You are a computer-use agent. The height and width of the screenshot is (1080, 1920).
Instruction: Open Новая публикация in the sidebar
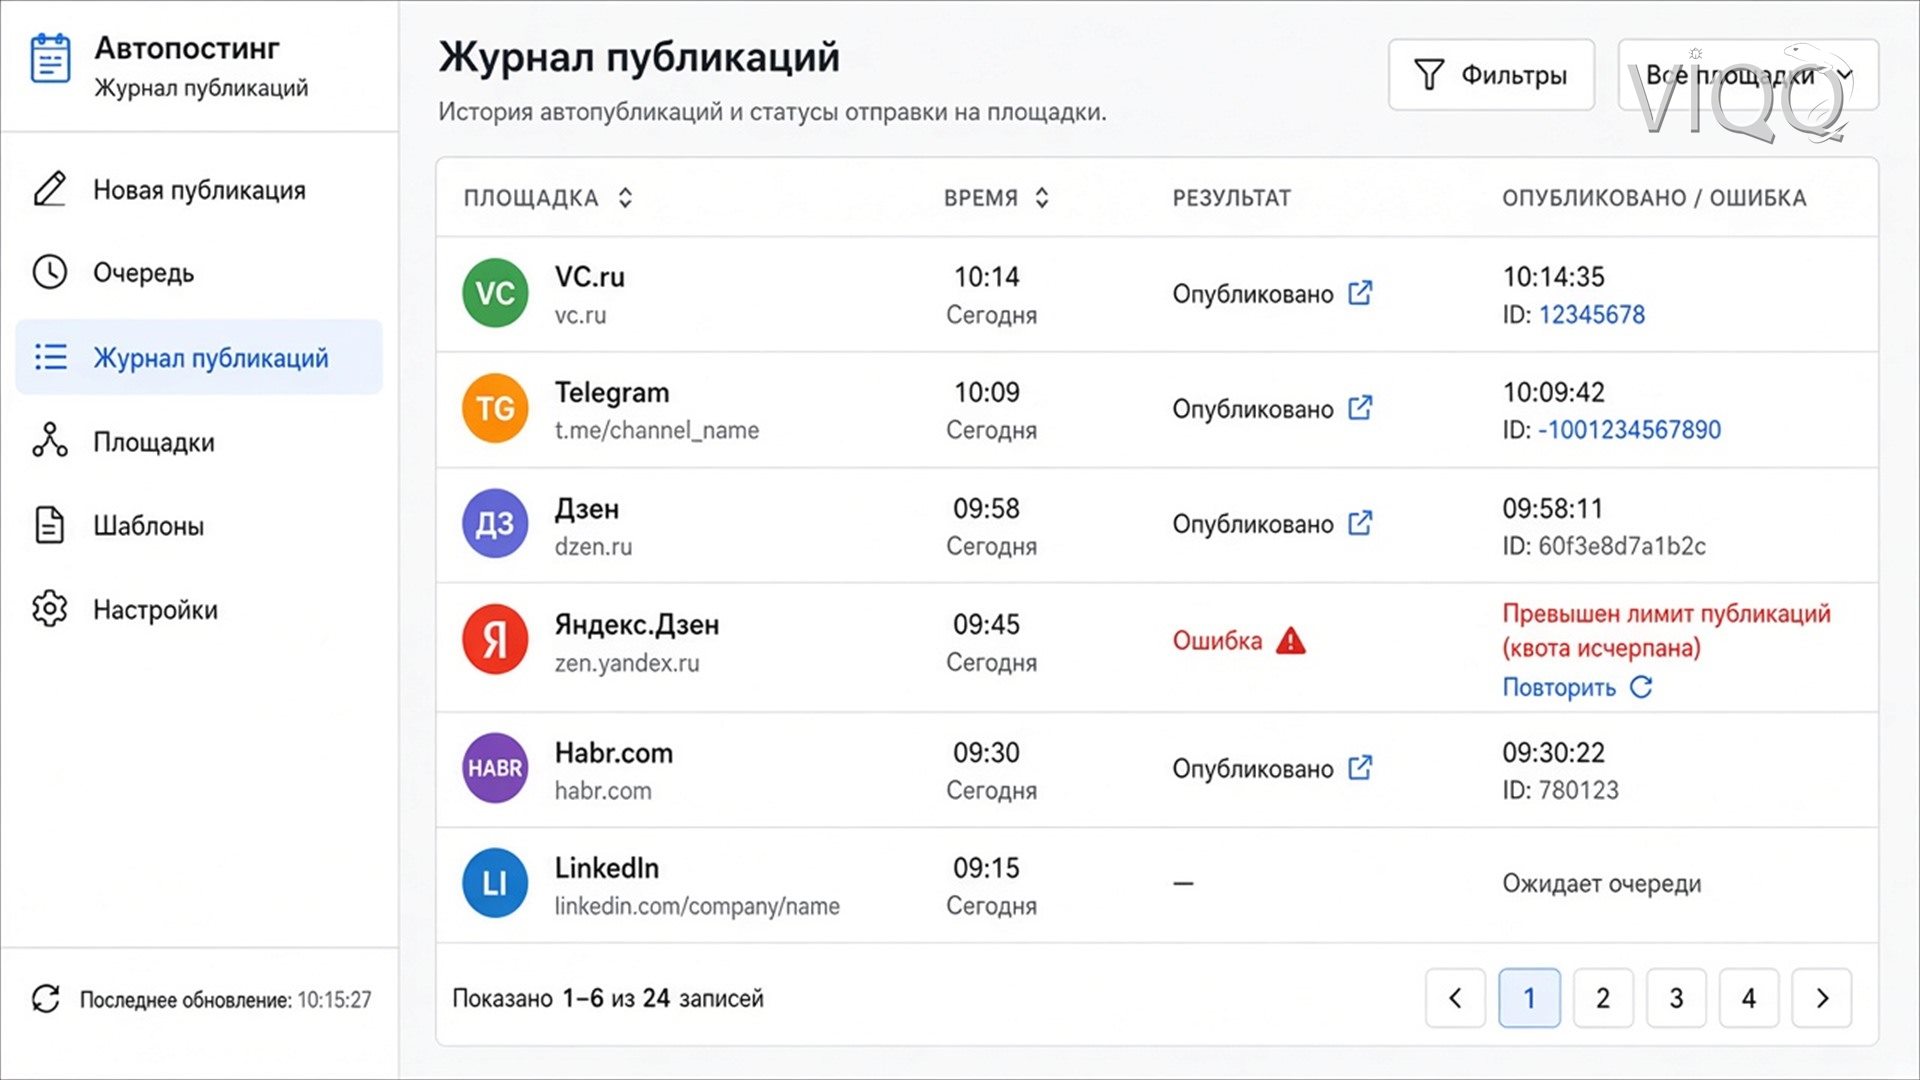tap(199, 190)
